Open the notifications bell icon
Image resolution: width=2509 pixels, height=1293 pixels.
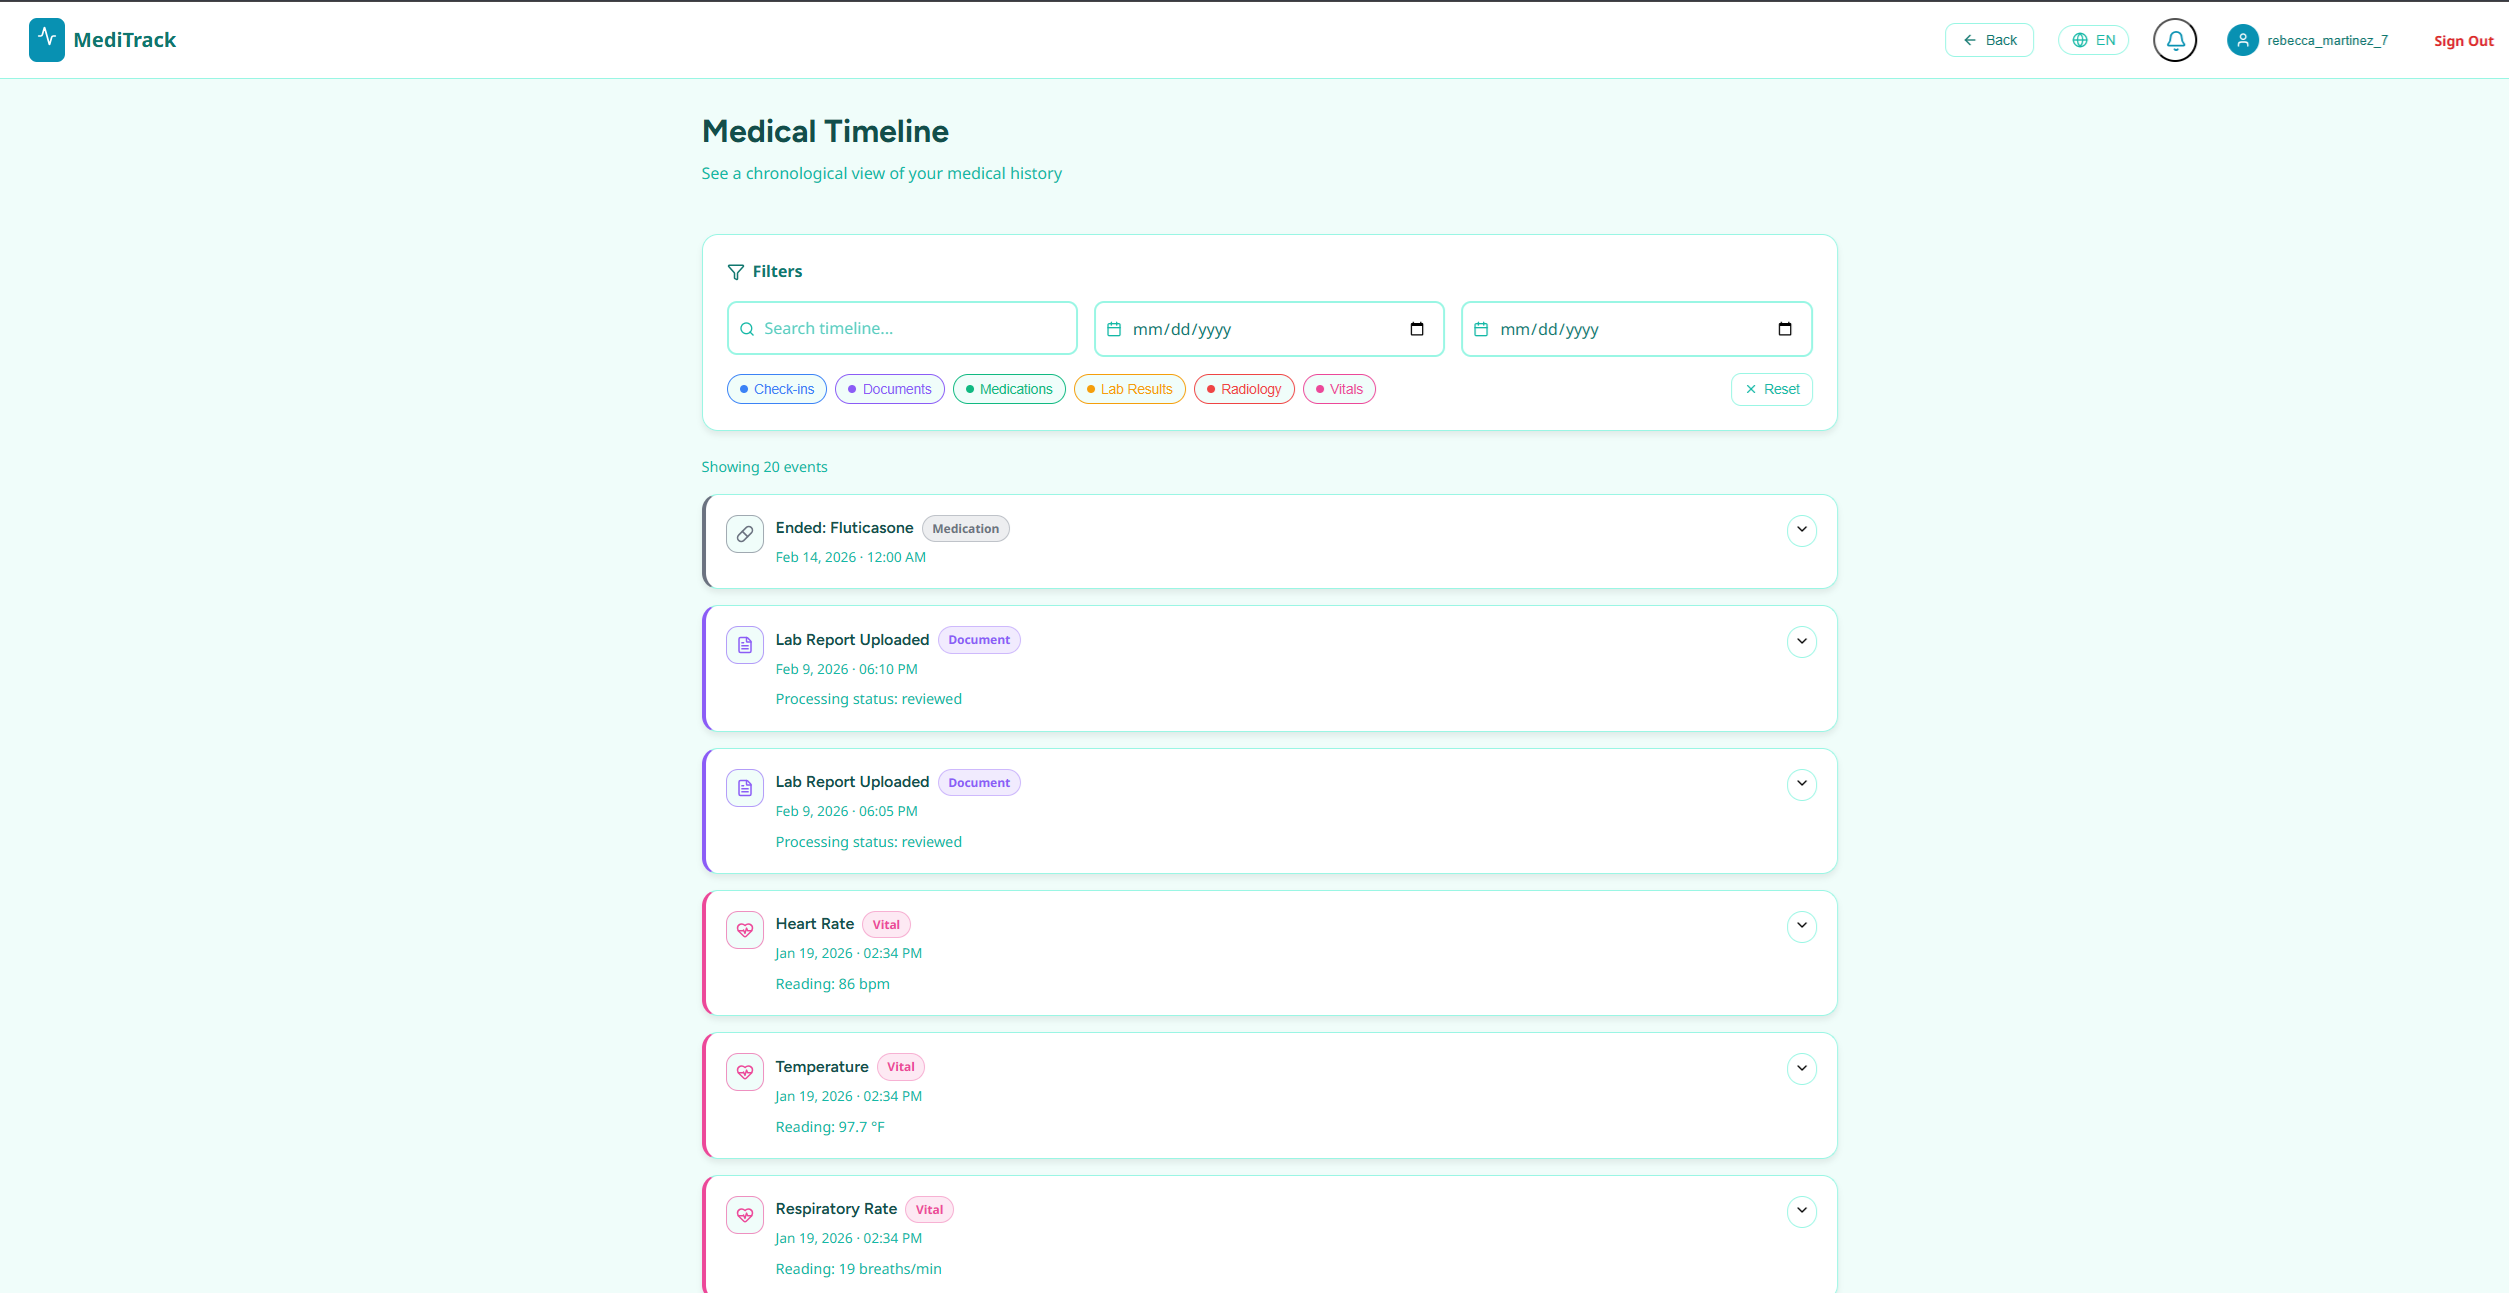(x=2174, y=40)
